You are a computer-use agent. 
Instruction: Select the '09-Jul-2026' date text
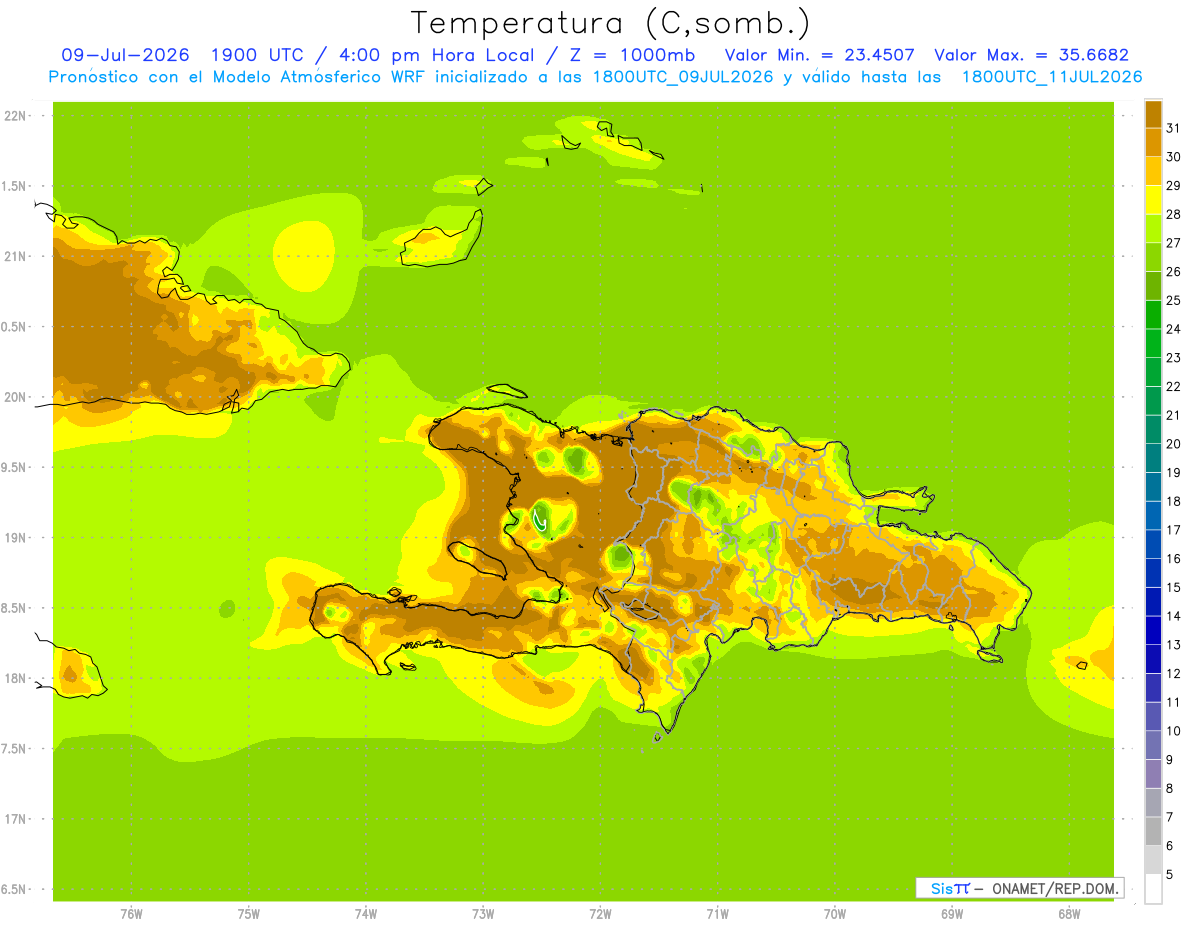pyautogui.click(x=126, y=56)
